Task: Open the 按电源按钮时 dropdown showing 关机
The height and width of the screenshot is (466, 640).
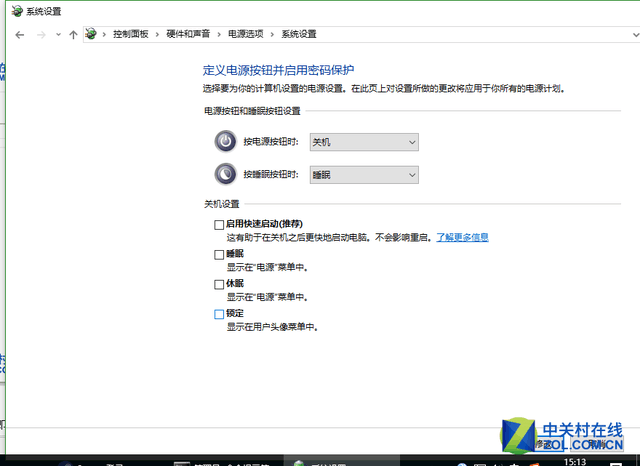Action: click(363, 142)
